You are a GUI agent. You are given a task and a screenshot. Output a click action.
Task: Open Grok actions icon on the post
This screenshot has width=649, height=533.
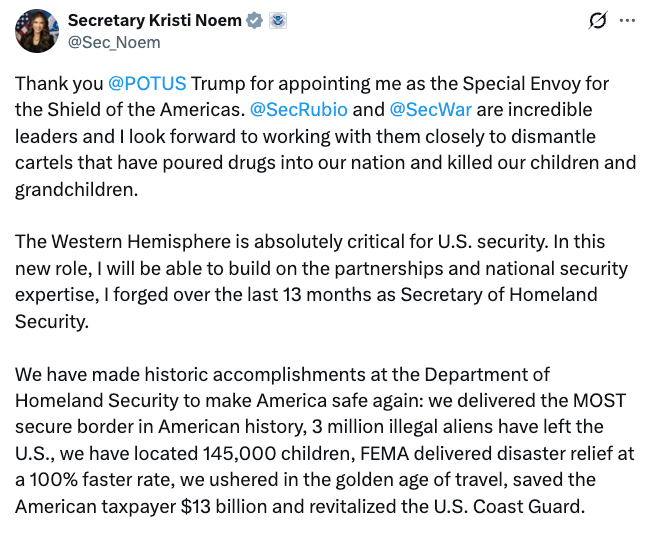599,20
